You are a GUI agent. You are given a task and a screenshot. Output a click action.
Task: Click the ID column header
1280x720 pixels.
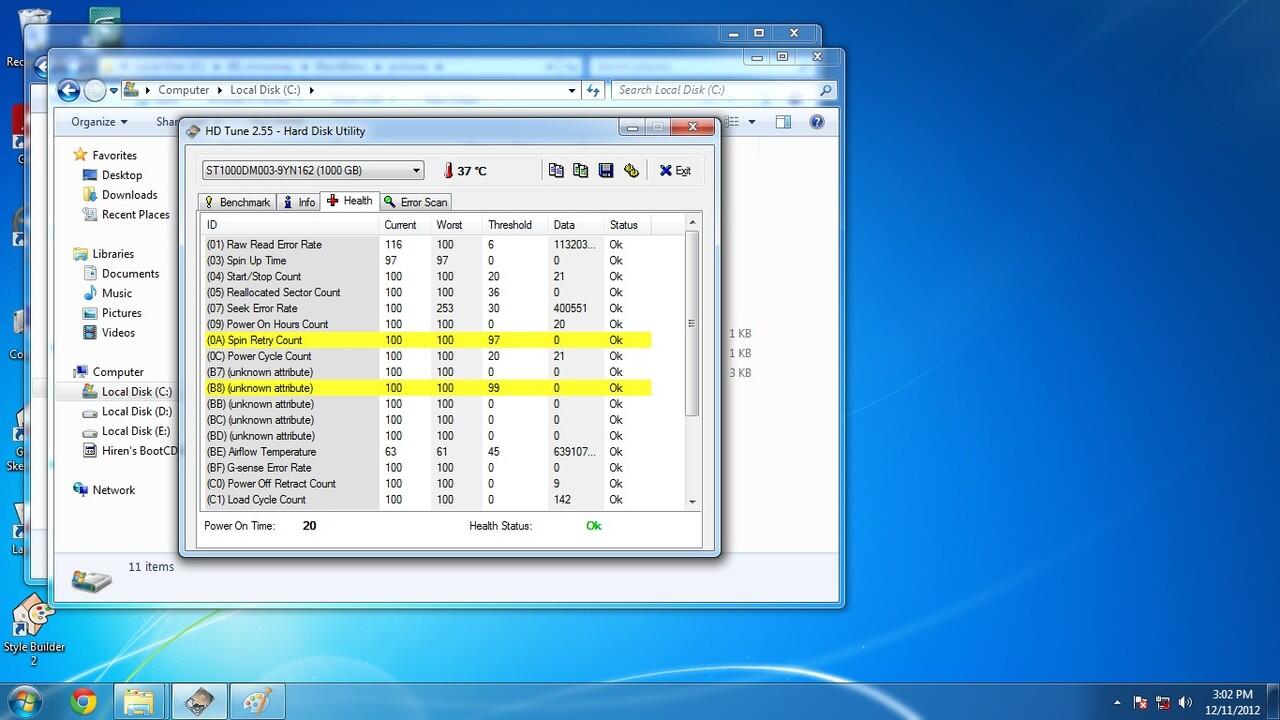[x=290, y=225]
